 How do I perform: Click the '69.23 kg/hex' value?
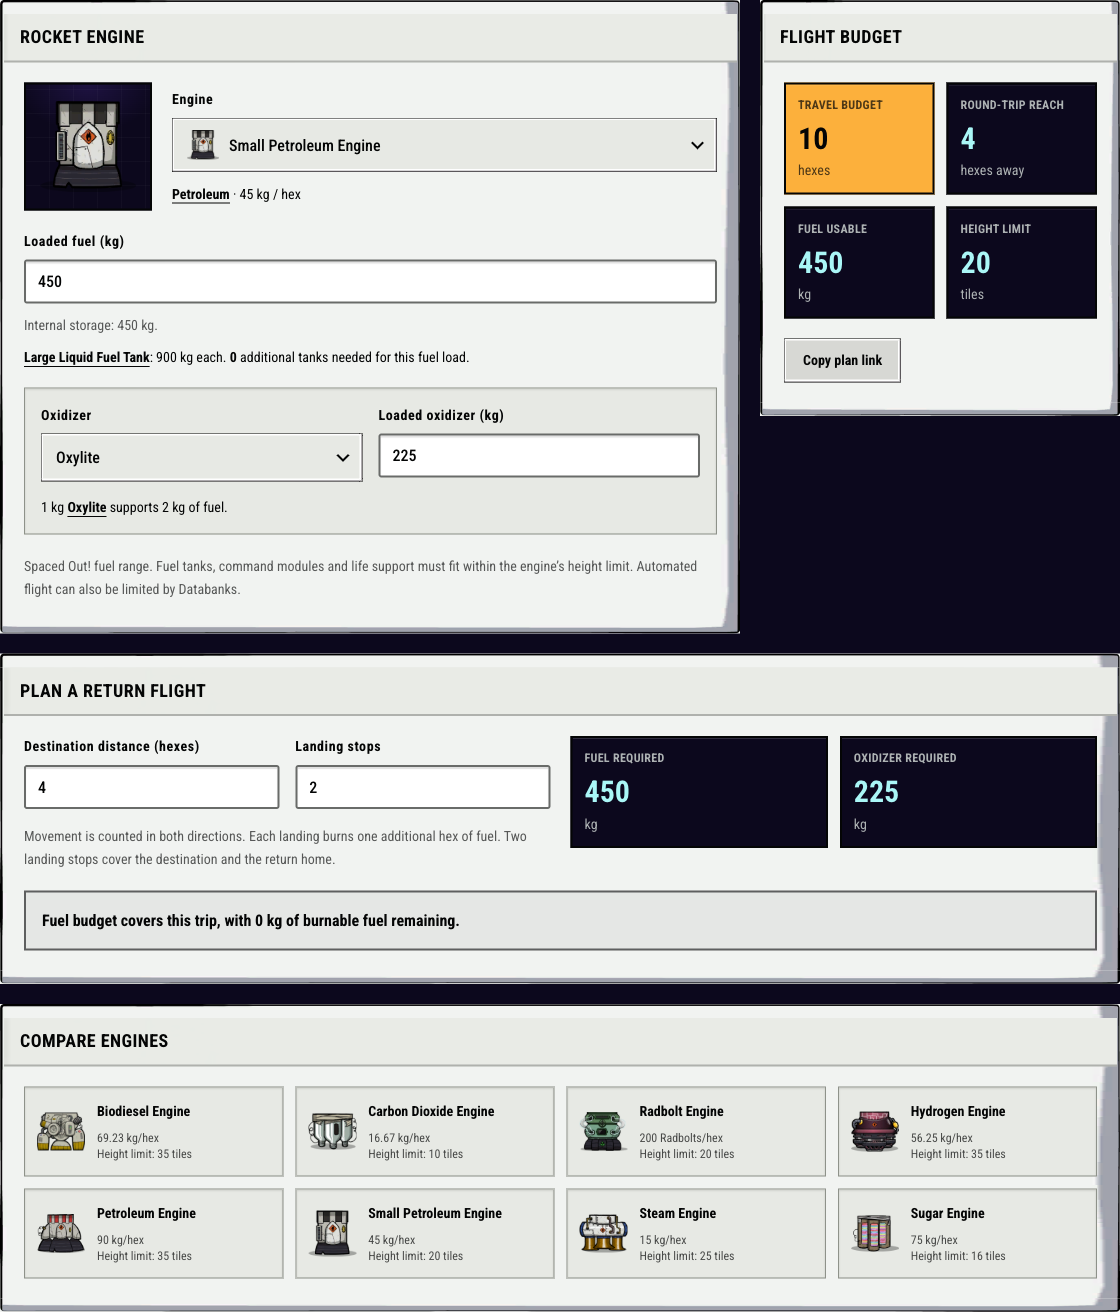[128, 1138]
